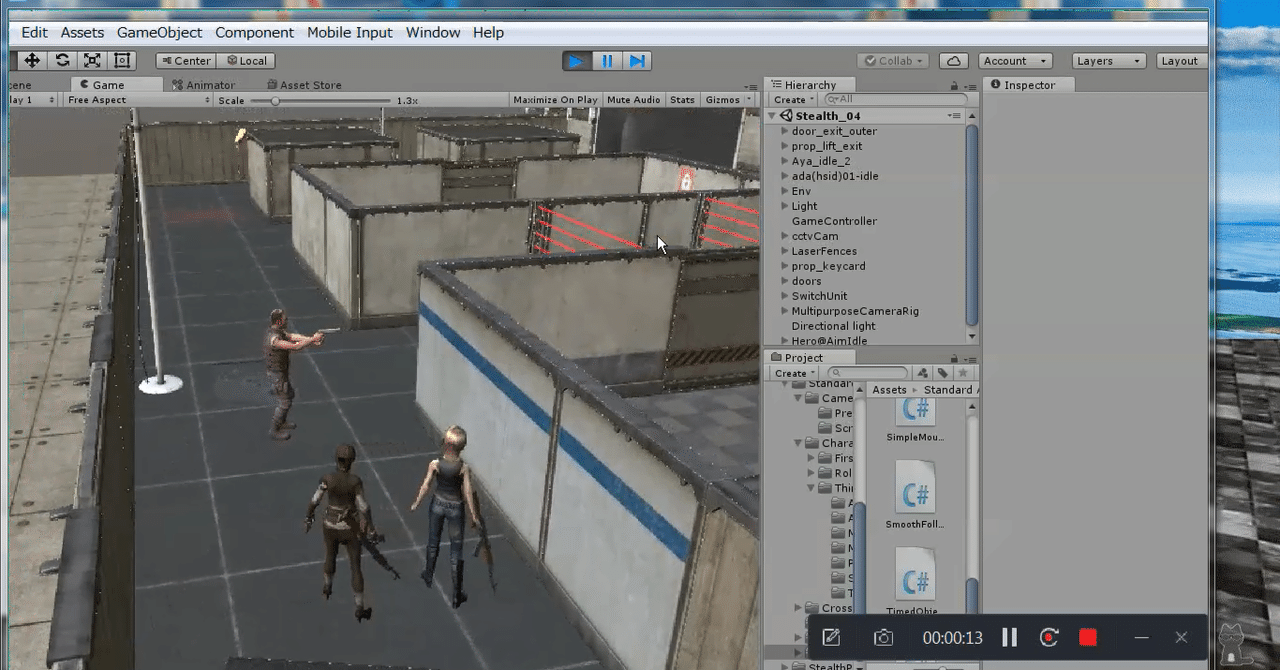Open the Window menu
Screen dimensions: 1280x670
point(432,32)
